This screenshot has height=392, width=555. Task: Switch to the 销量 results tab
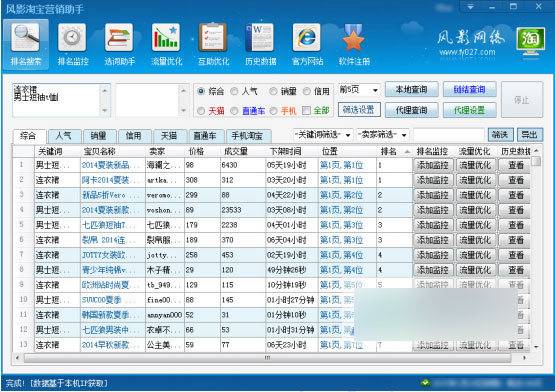coord(98,136)
